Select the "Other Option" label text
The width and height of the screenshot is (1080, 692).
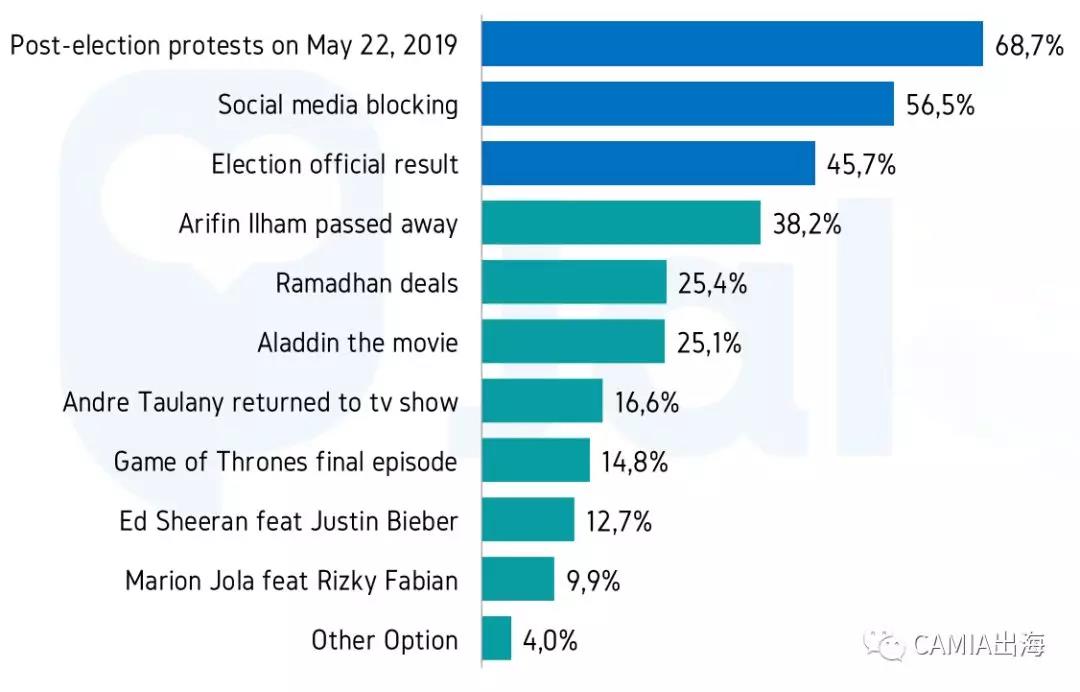384,640
